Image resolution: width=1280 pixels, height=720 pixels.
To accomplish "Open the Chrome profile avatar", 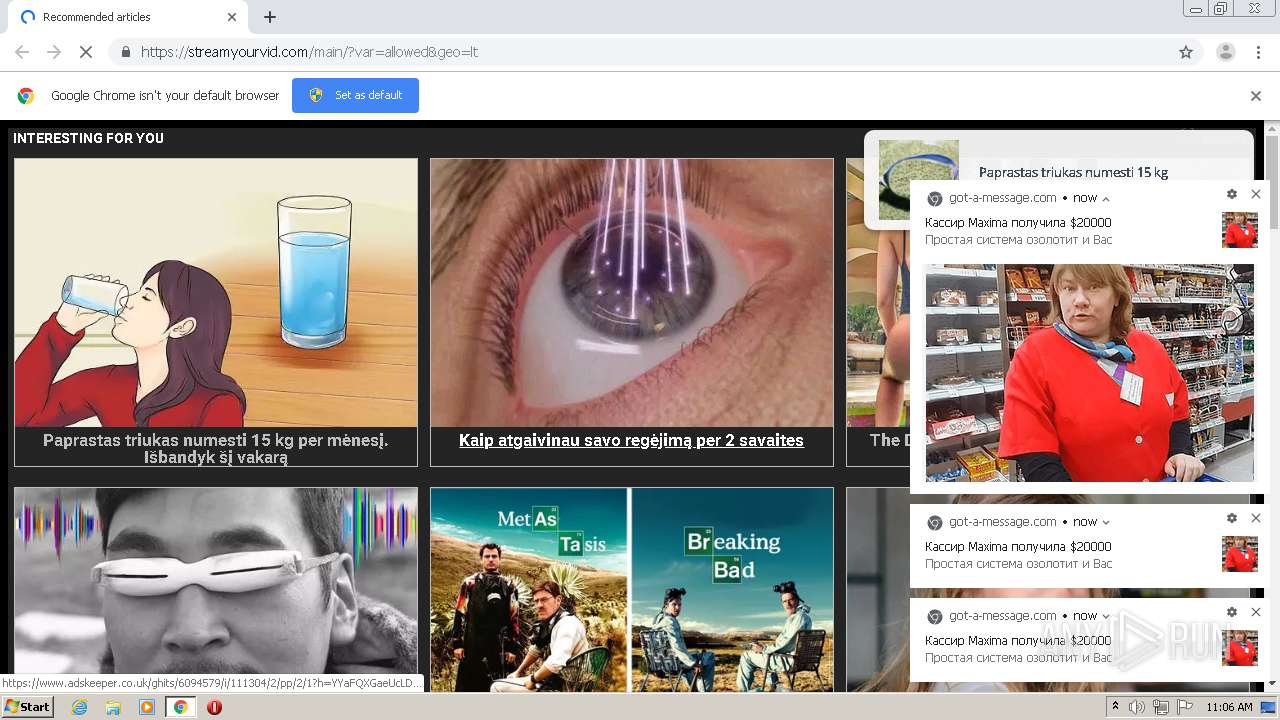I will click(x=1225, y=52).
